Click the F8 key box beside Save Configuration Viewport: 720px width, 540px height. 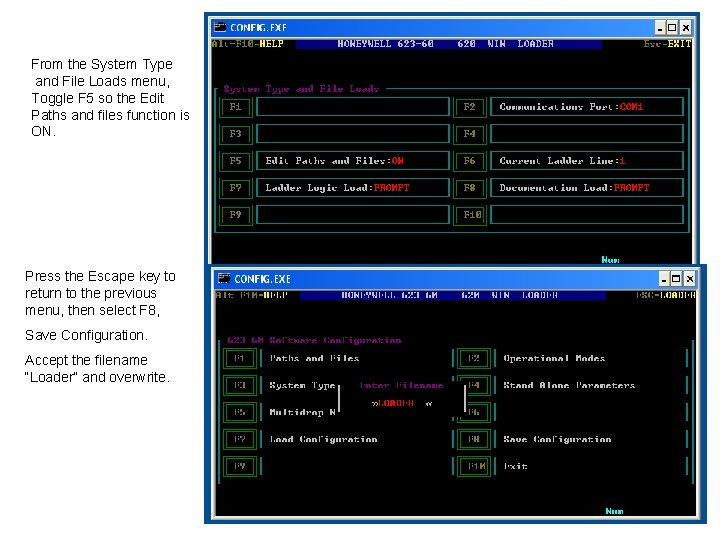tap(473, 439)
